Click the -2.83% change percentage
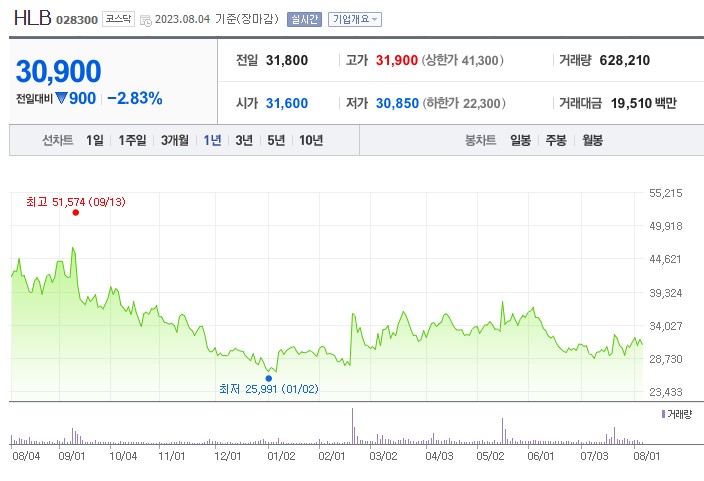Image resolution: width=704 pixels, height=481 pixels. 135,98
